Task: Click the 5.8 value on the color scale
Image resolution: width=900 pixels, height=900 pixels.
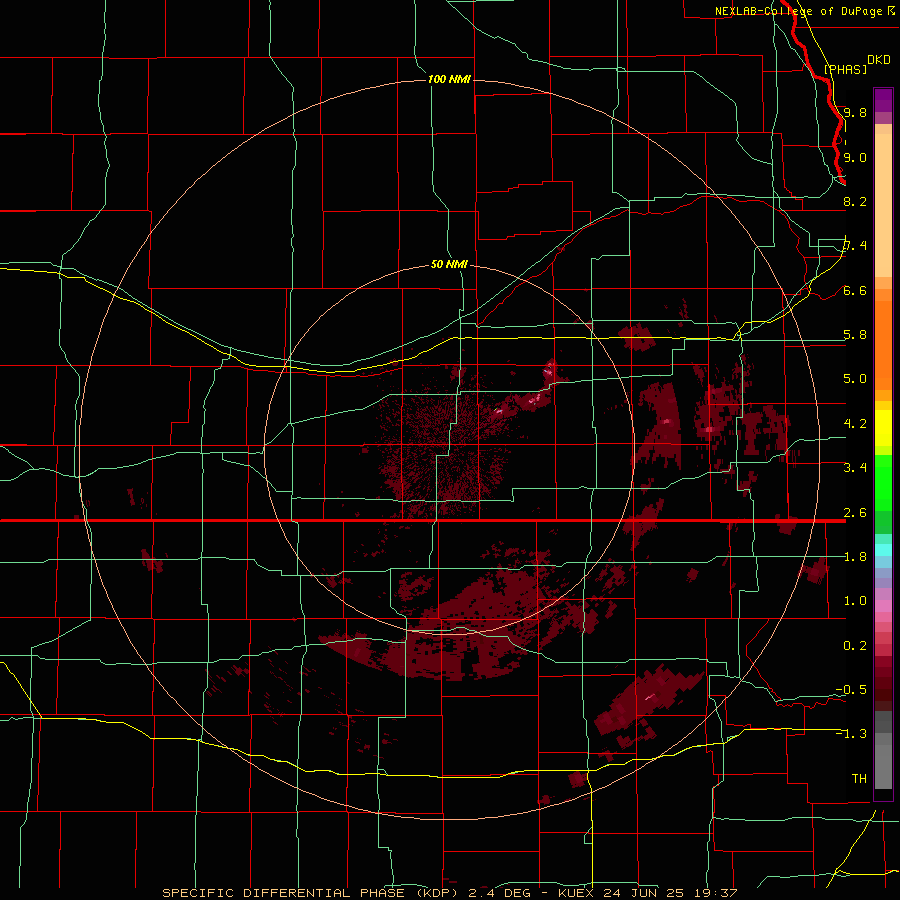Action: pyautogui.click(x=855, y=335)
